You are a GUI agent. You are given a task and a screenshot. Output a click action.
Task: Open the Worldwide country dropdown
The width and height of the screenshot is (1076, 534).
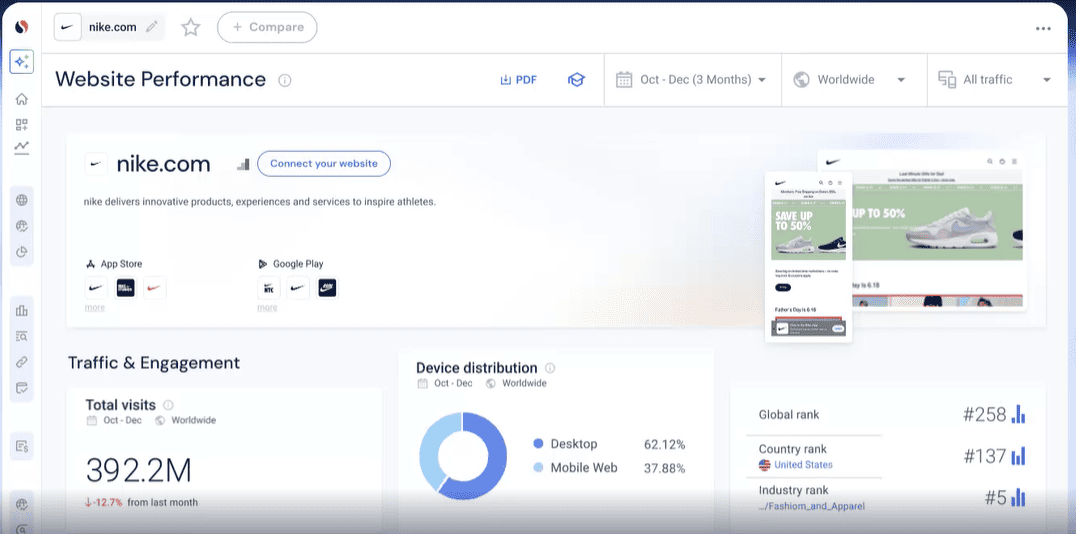[849, 80]
